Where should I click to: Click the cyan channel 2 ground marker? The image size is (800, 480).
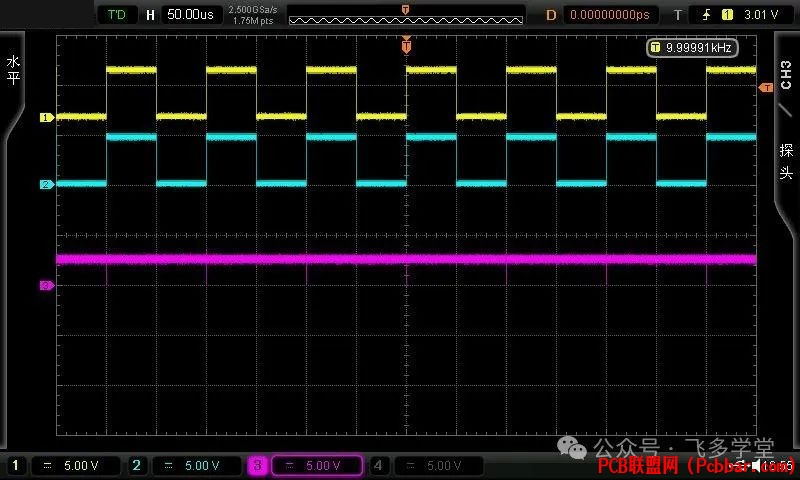point(46,184)
